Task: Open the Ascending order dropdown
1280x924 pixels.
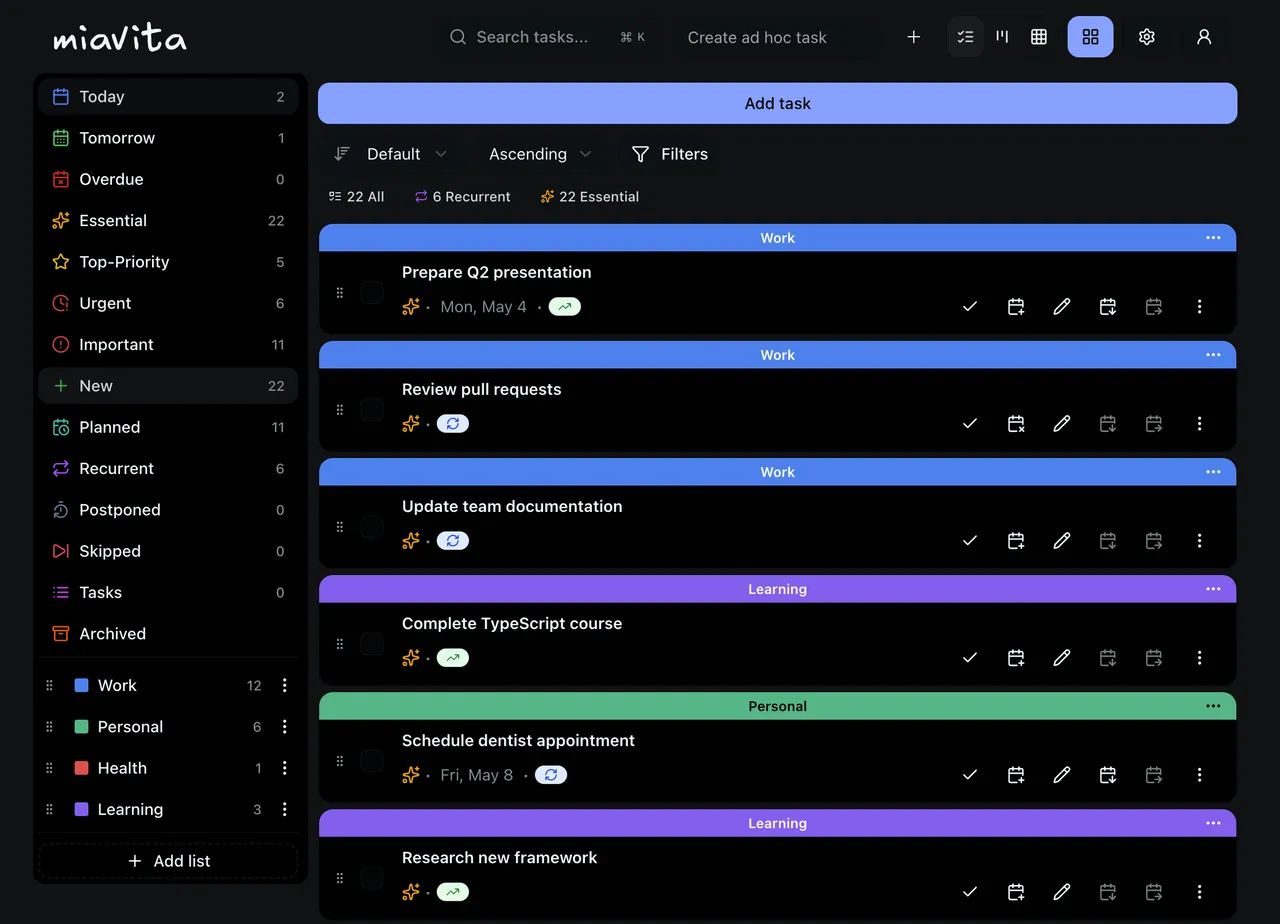Action: click(x=541, y=154)
